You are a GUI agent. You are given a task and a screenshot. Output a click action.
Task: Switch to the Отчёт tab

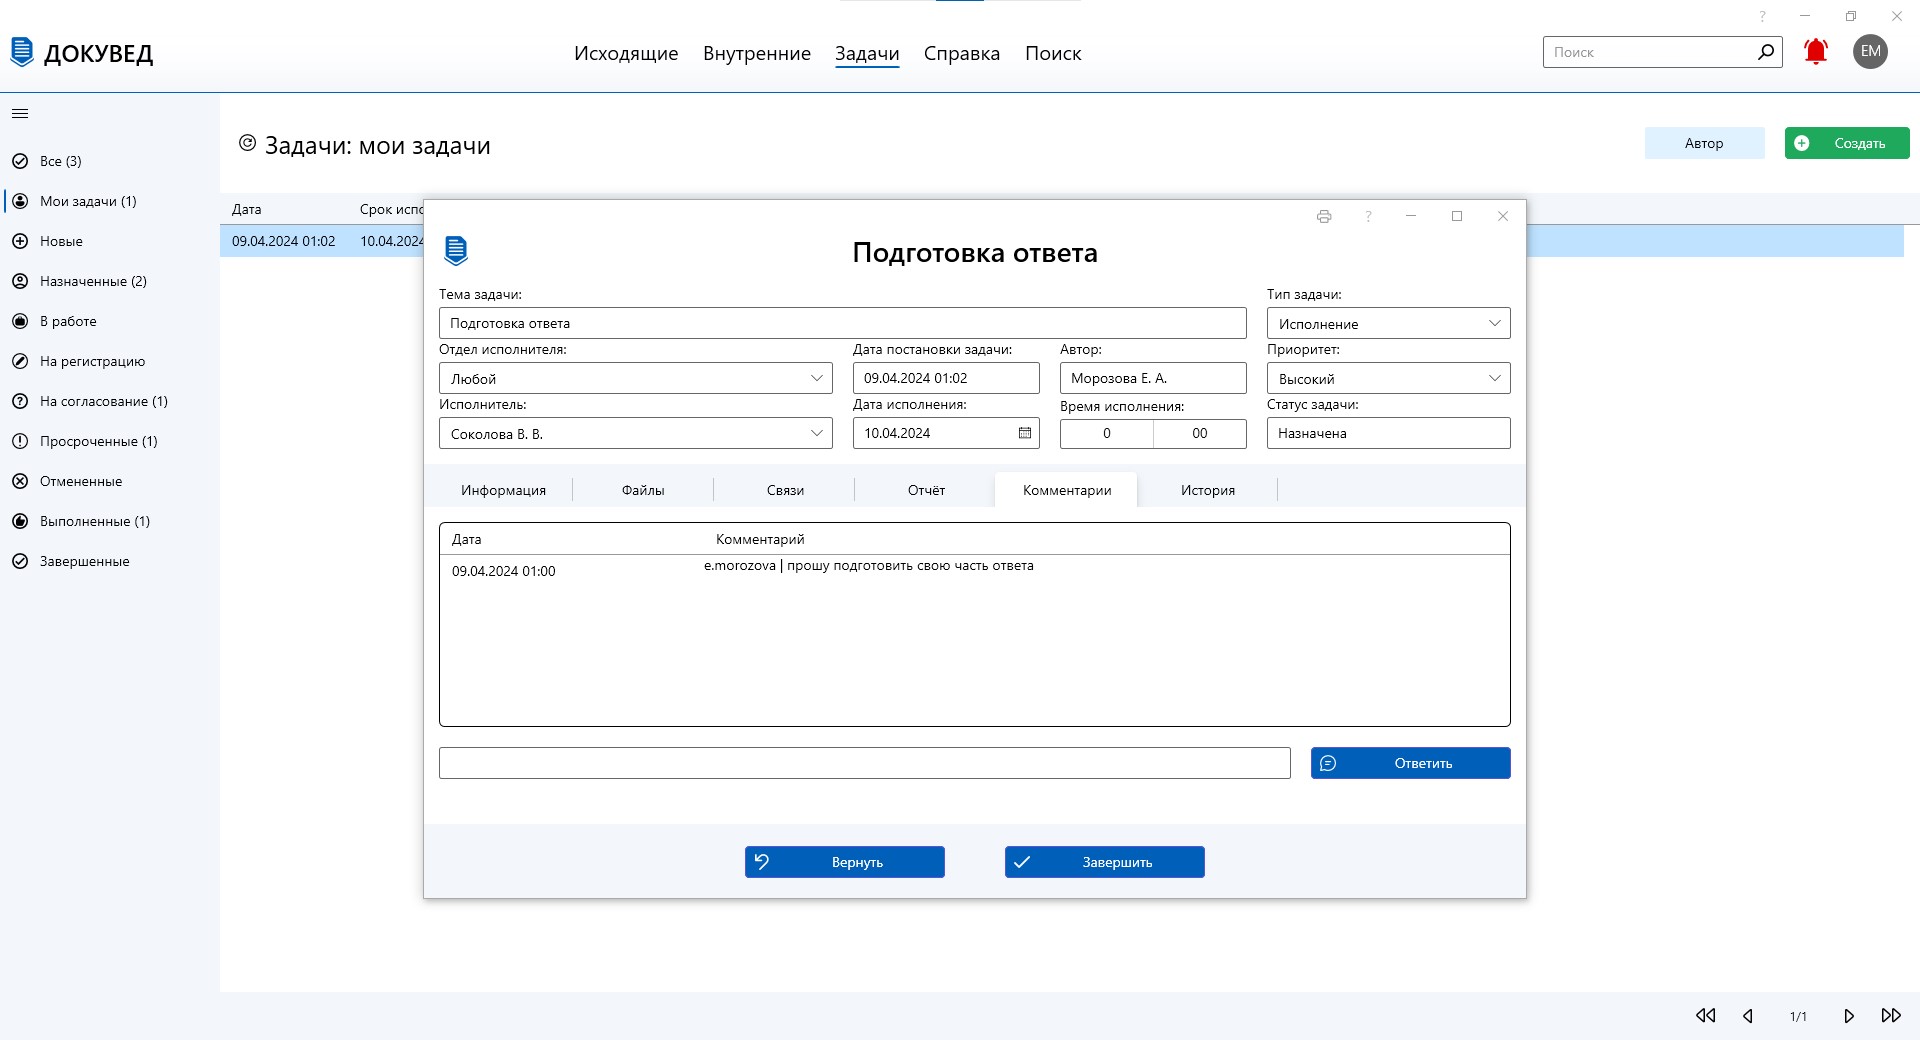pos(926,490)
